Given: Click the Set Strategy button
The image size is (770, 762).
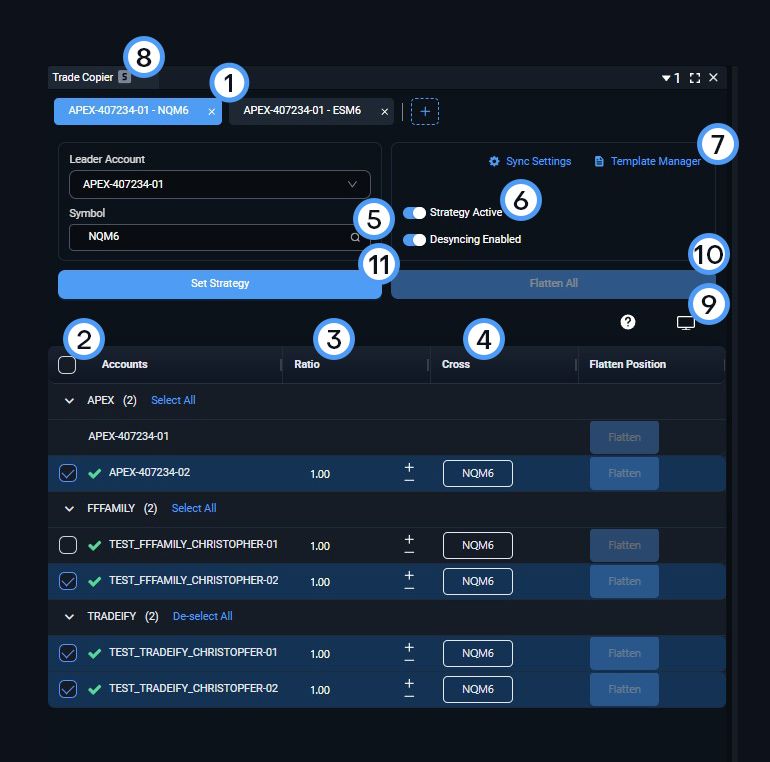Looking at the screenshot, I should [220, 284].
